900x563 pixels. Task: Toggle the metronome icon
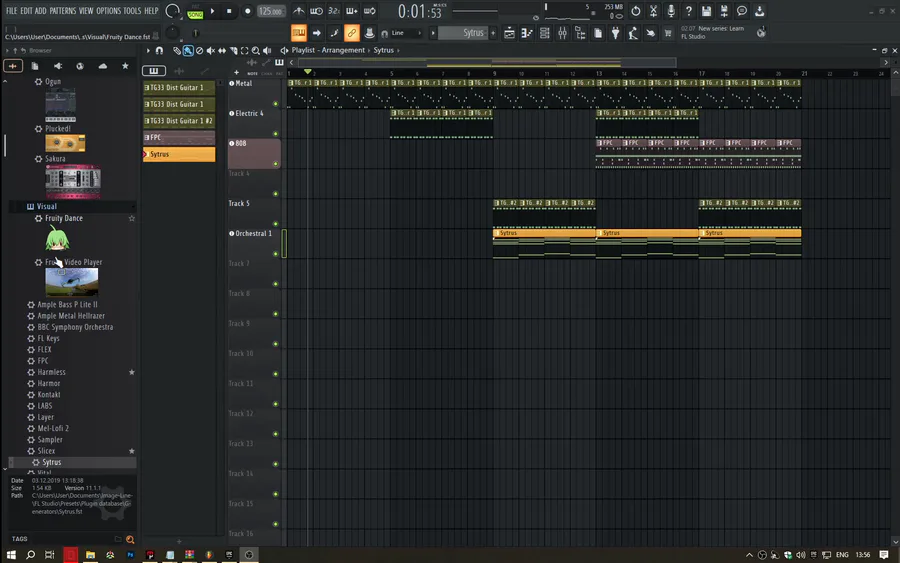(x=299, y=11)
